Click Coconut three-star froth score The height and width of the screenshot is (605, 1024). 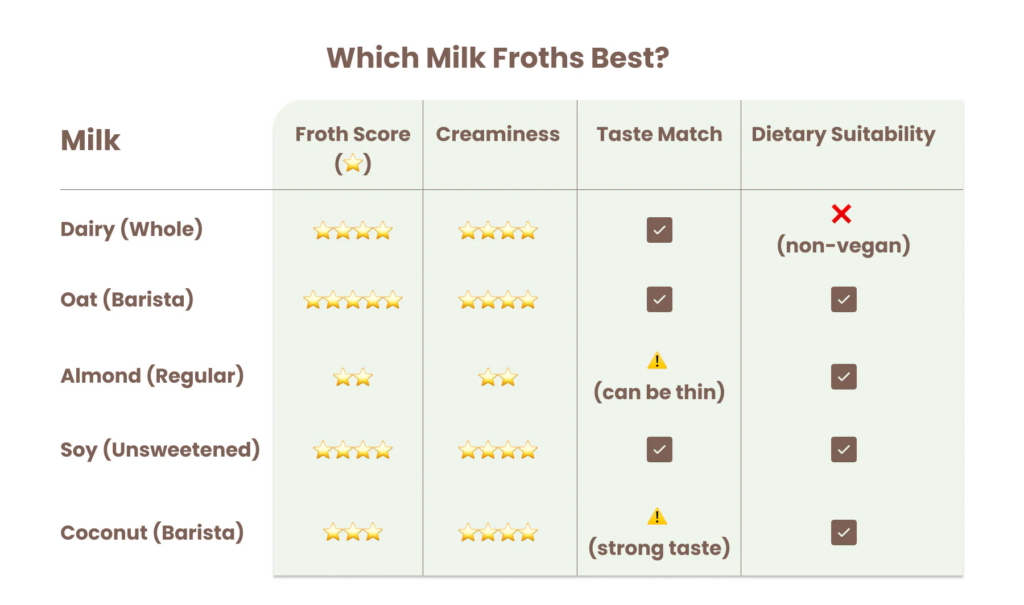[x=353, y=532]
